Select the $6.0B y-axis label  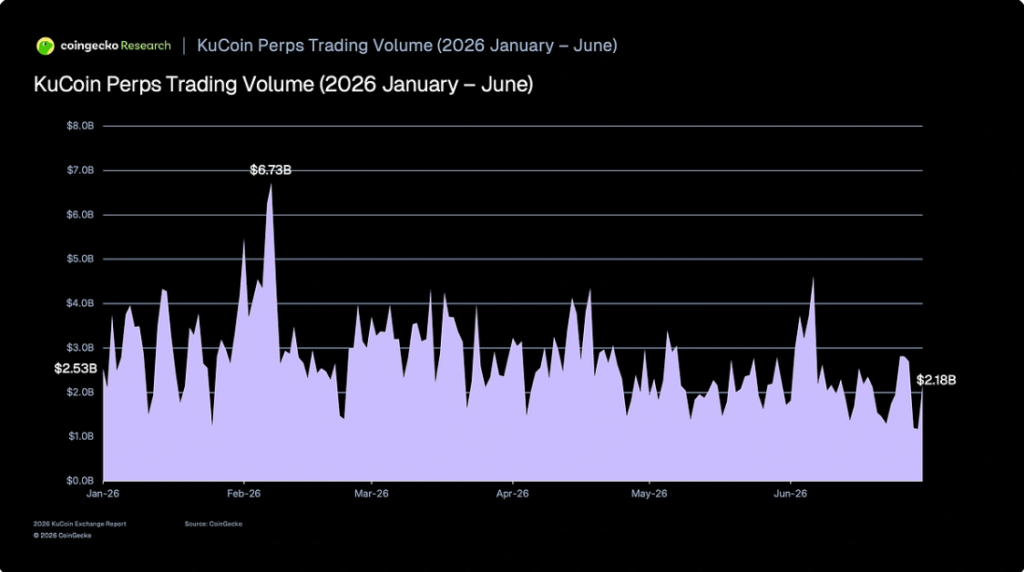(80, 214)
